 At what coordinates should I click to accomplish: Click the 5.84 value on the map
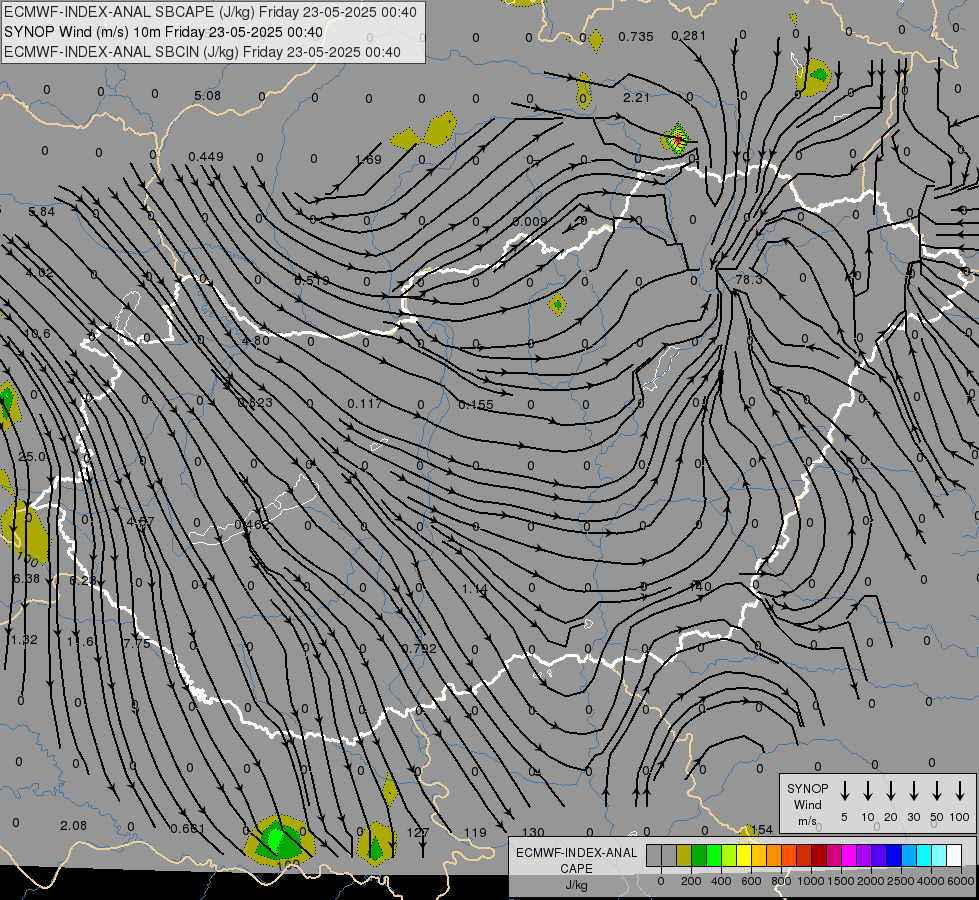[41, 212]
